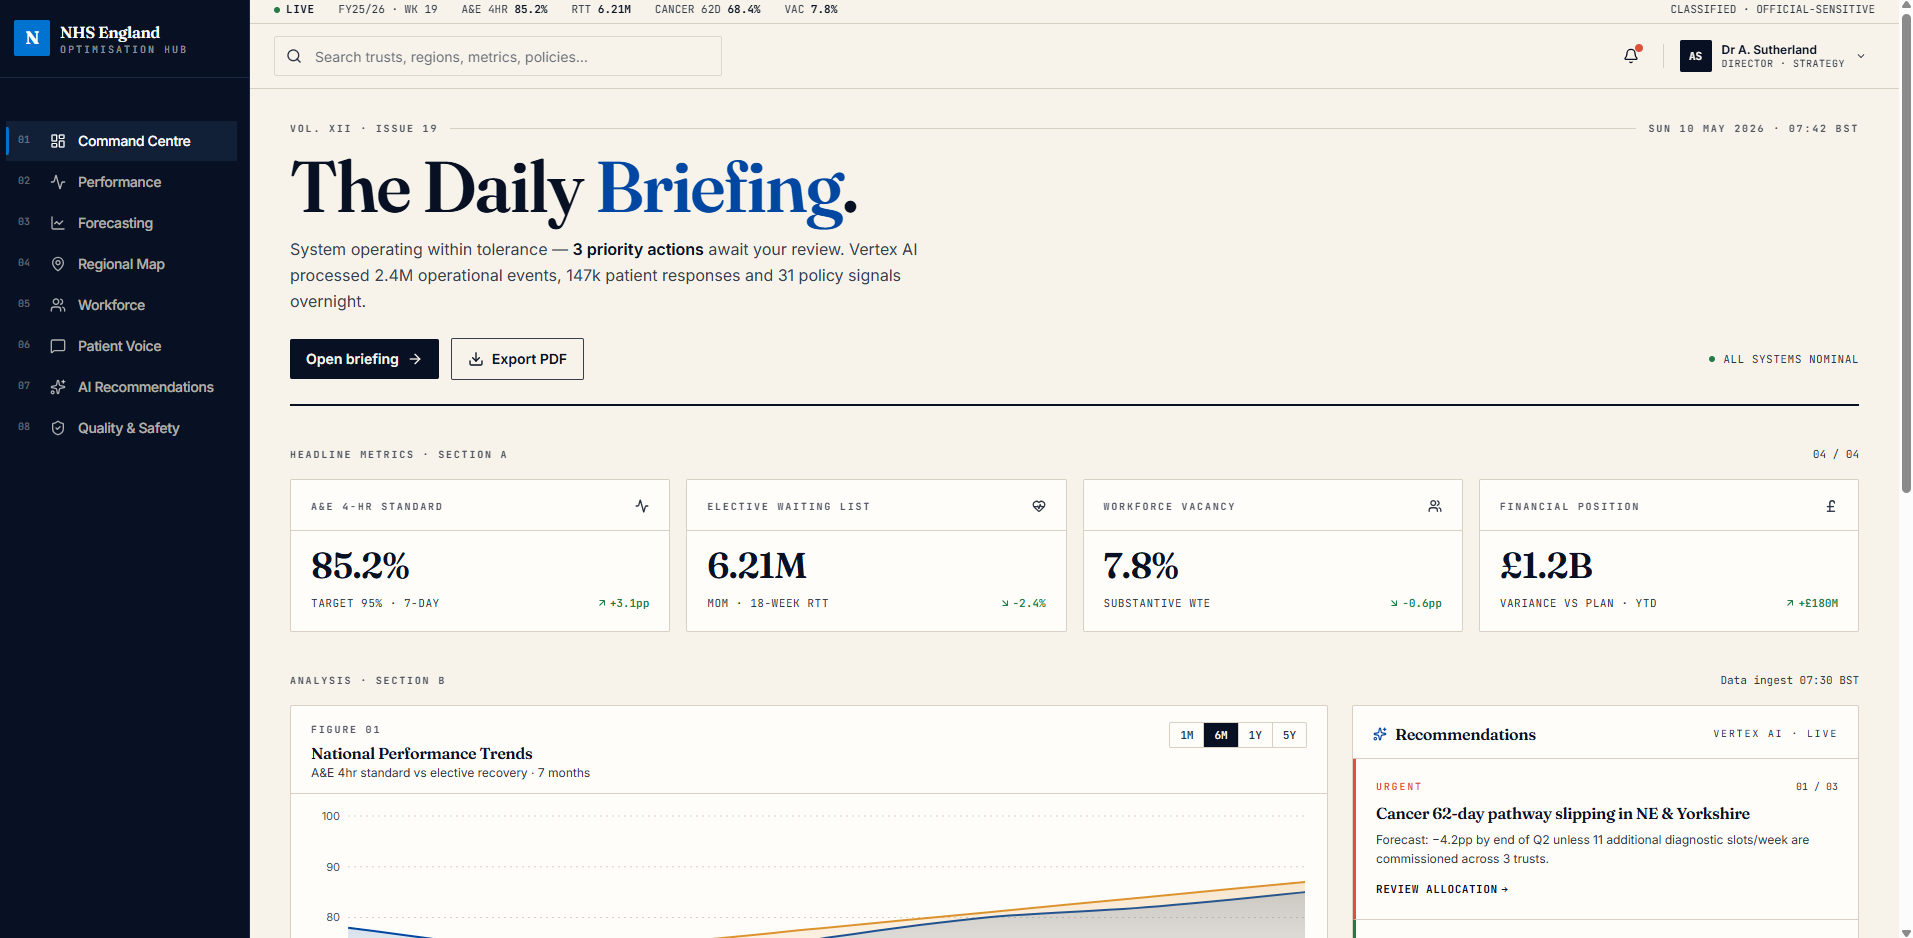Focus the search trusts, regions, metrics field
1913x938 pixels.
(498, 56)
